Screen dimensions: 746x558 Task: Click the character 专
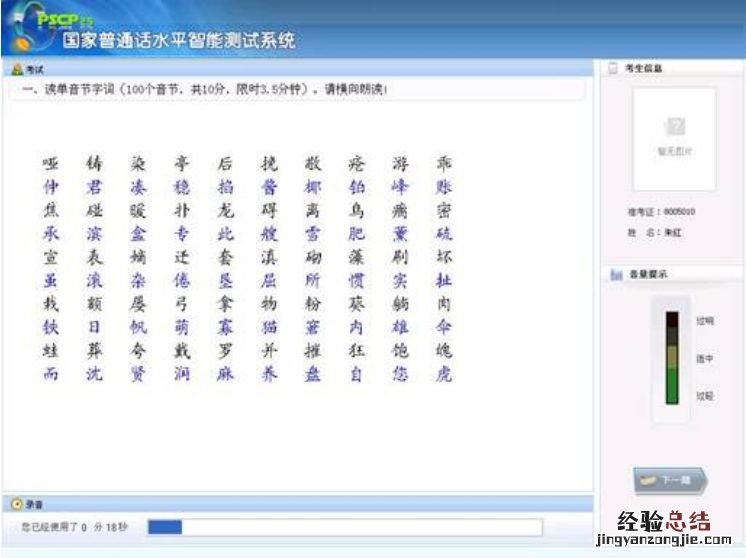coord(182,234)
